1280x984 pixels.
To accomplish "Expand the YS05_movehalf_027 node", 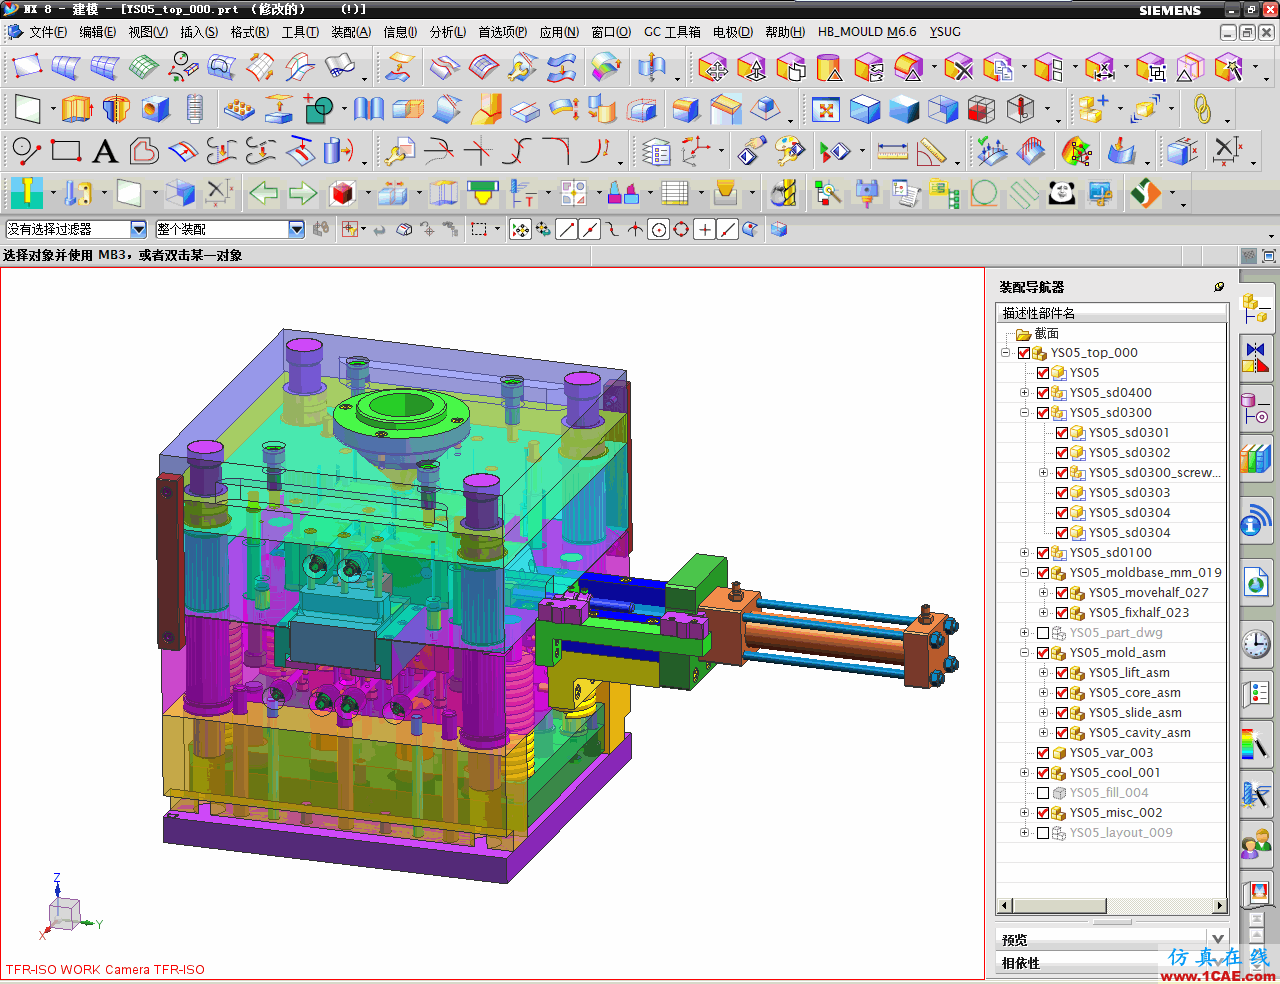I will click(x=1043, y=593).
